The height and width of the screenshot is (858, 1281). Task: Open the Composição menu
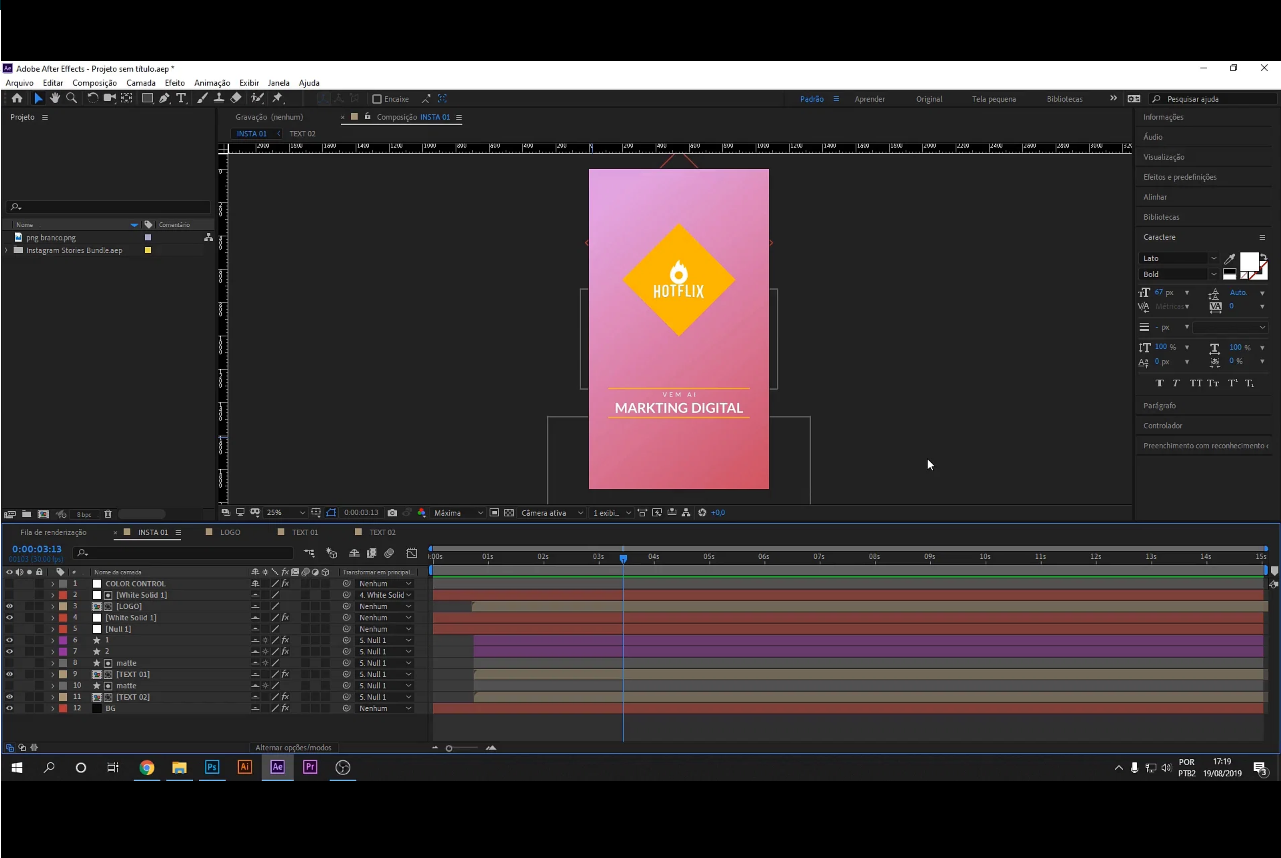pyautogui.click(x=94, y=83)
